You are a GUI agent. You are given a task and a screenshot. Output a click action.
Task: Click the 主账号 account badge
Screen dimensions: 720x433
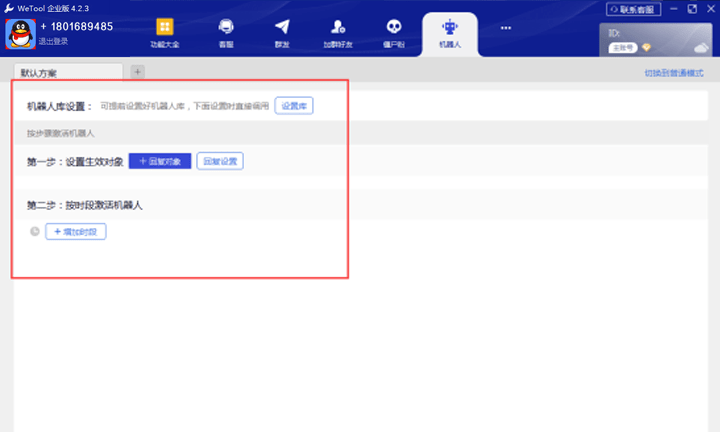coord(623,47)
